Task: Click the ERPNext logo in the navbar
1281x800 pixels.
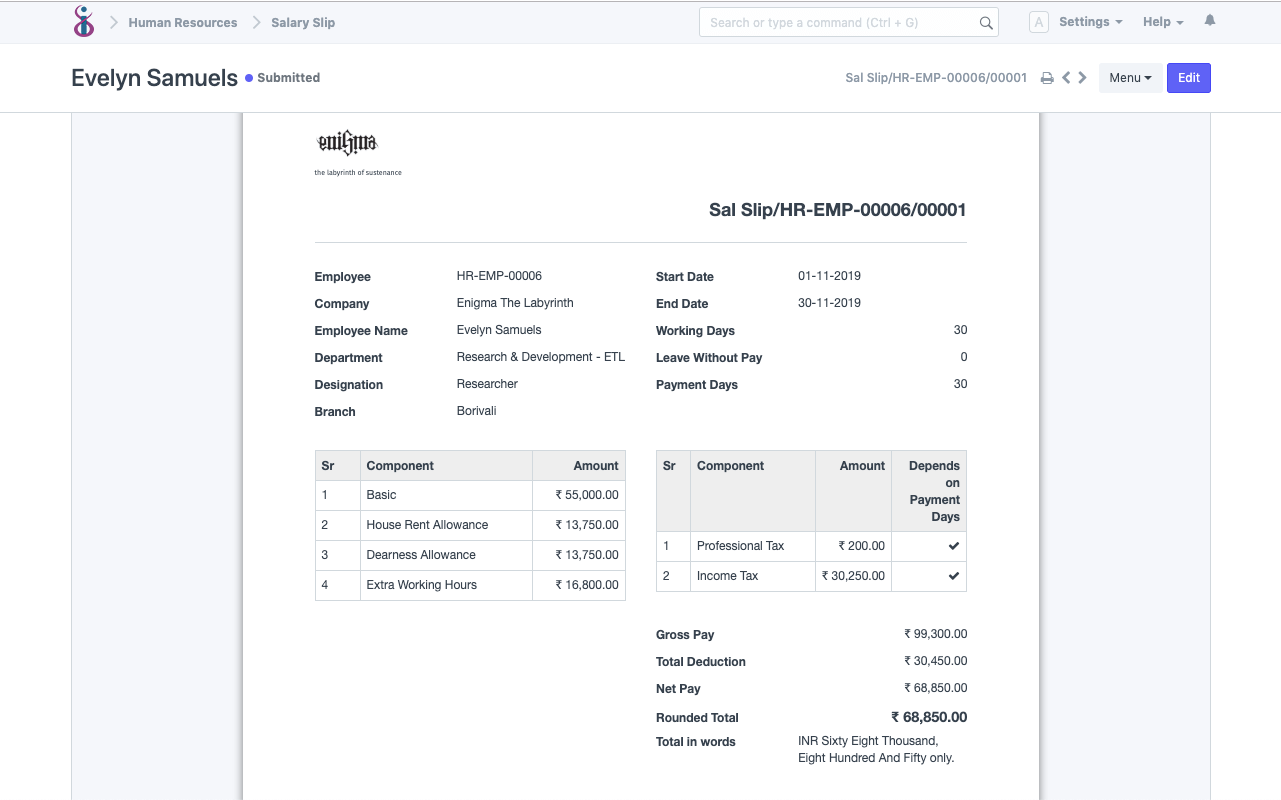Action: [83, 21]
